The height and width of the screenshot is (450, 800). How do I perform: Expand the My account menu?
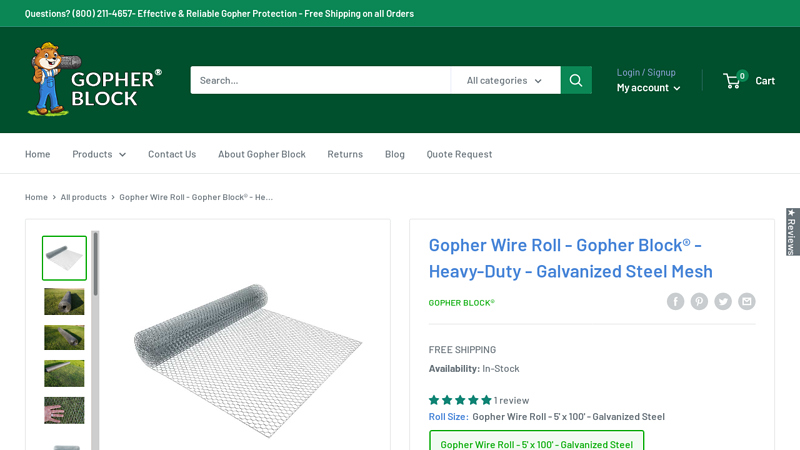(x=648, y=88)
